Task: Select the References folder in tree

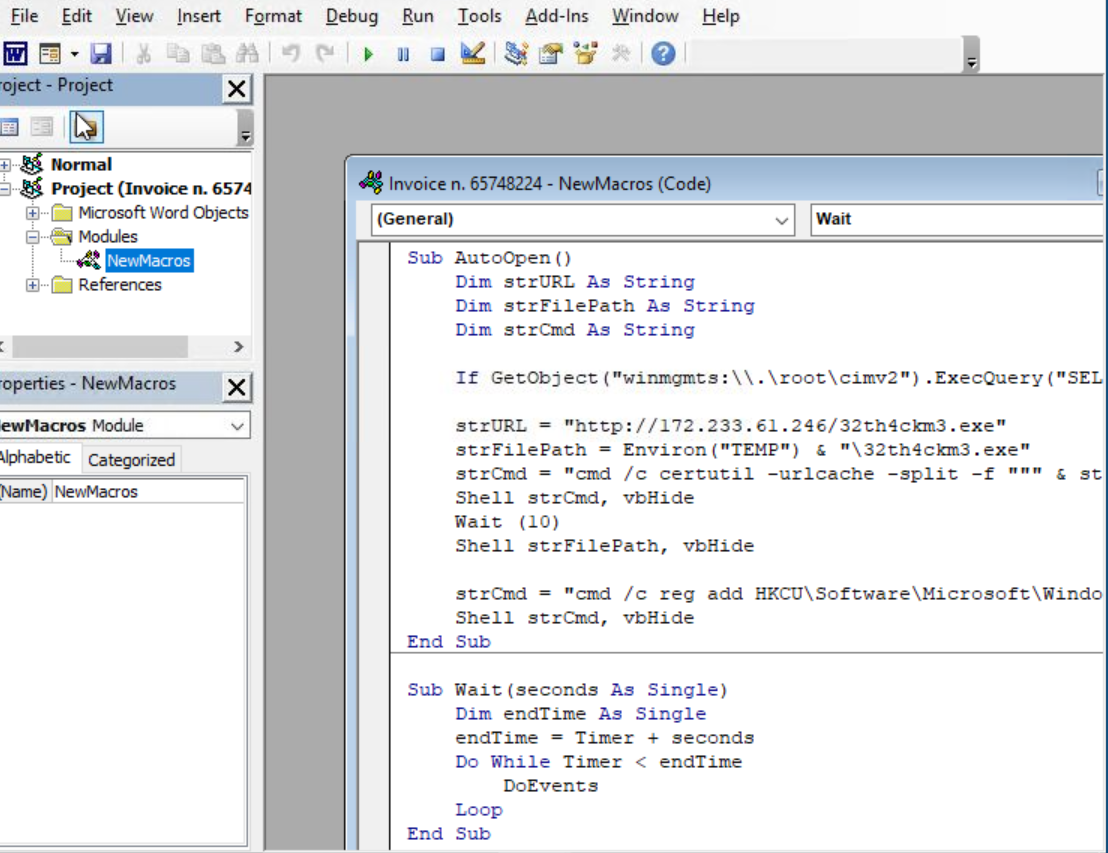Action: tap(119, 285)
